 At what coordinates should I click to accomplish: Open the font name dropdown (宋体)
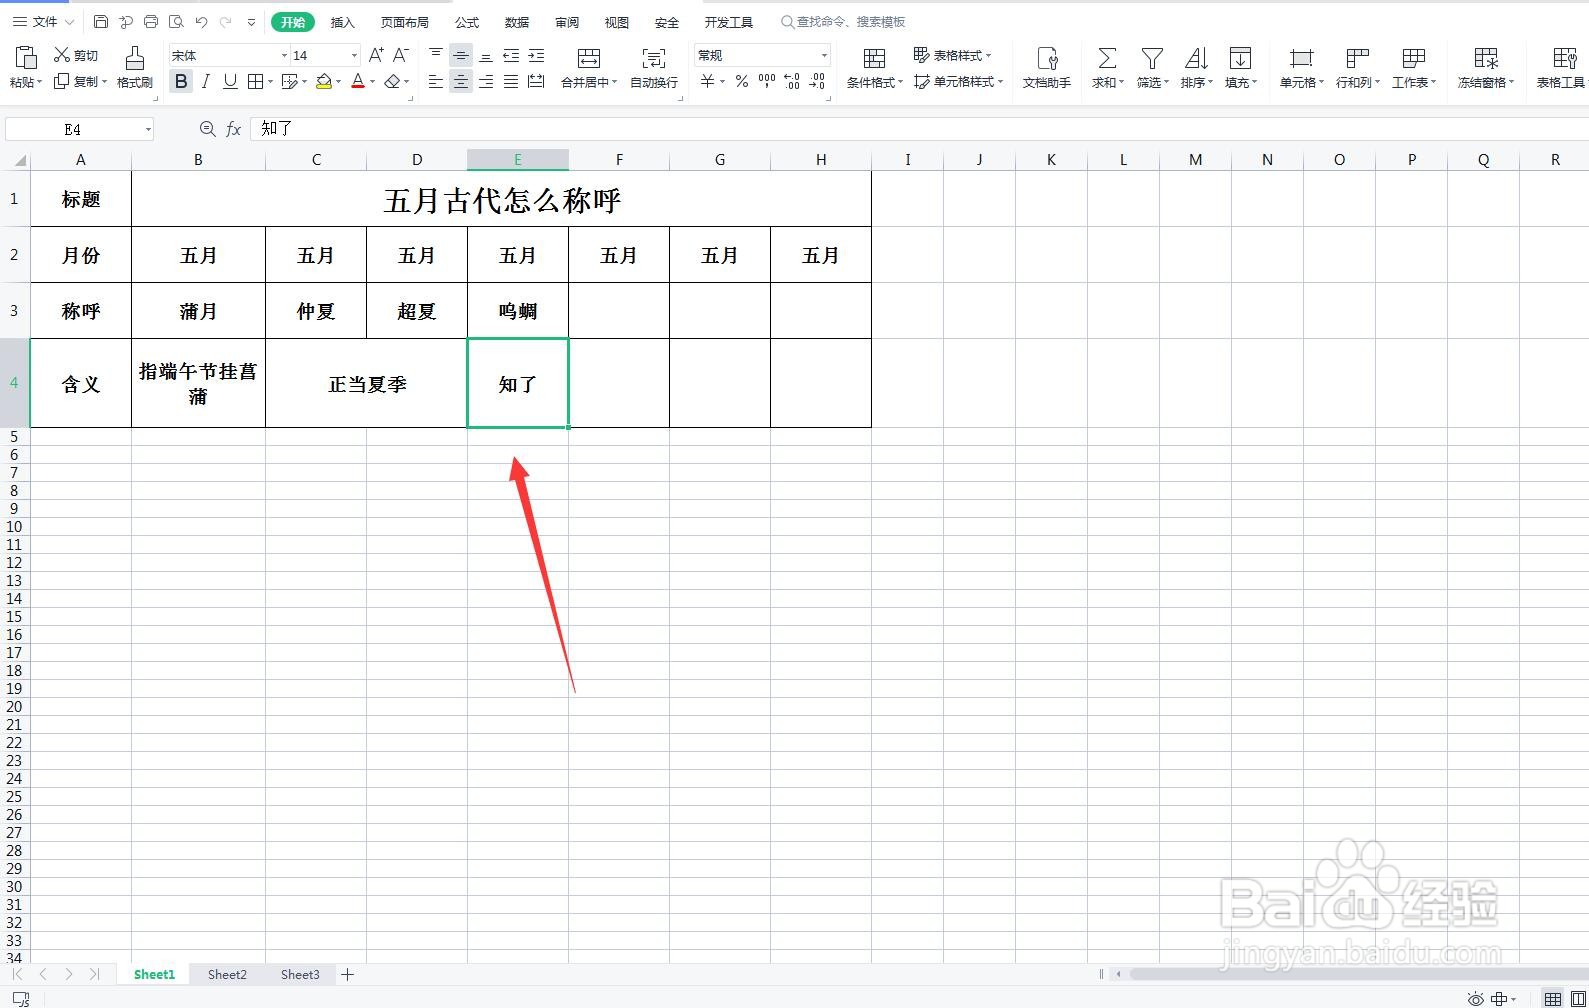click(284, 55)
